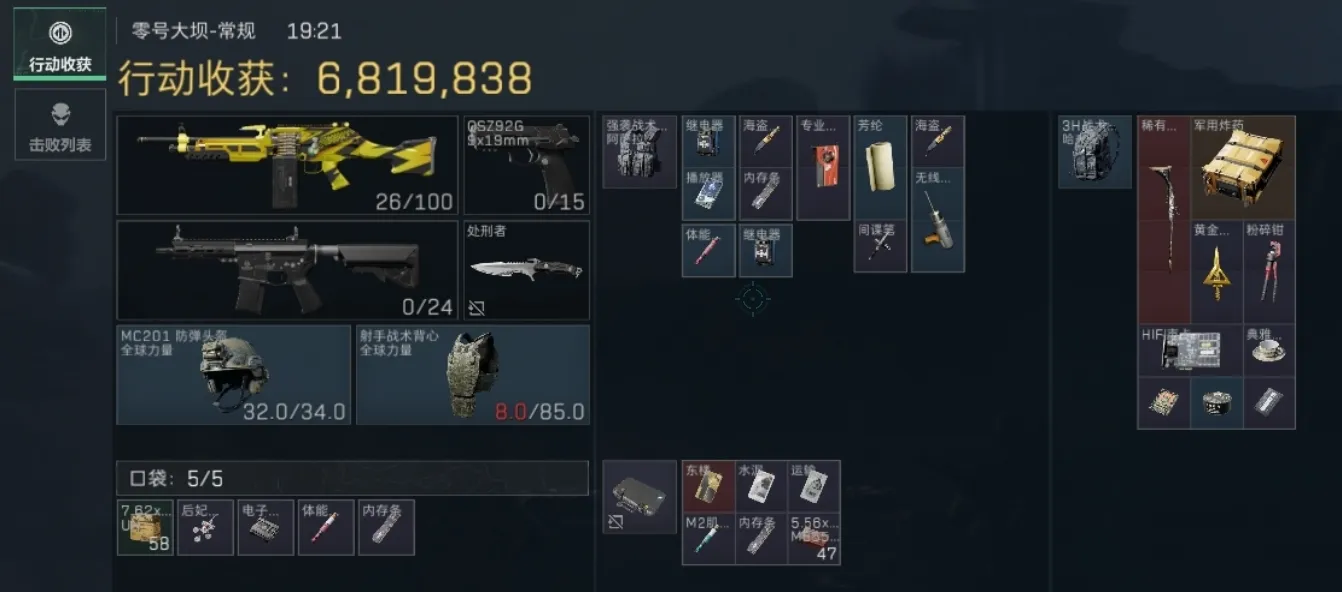Image resolution: width=1342 pixels, height=592 pixels.
Task: Select the QSZ92G pistol slot
Action: pyautogui.click(x=527, y=165)
